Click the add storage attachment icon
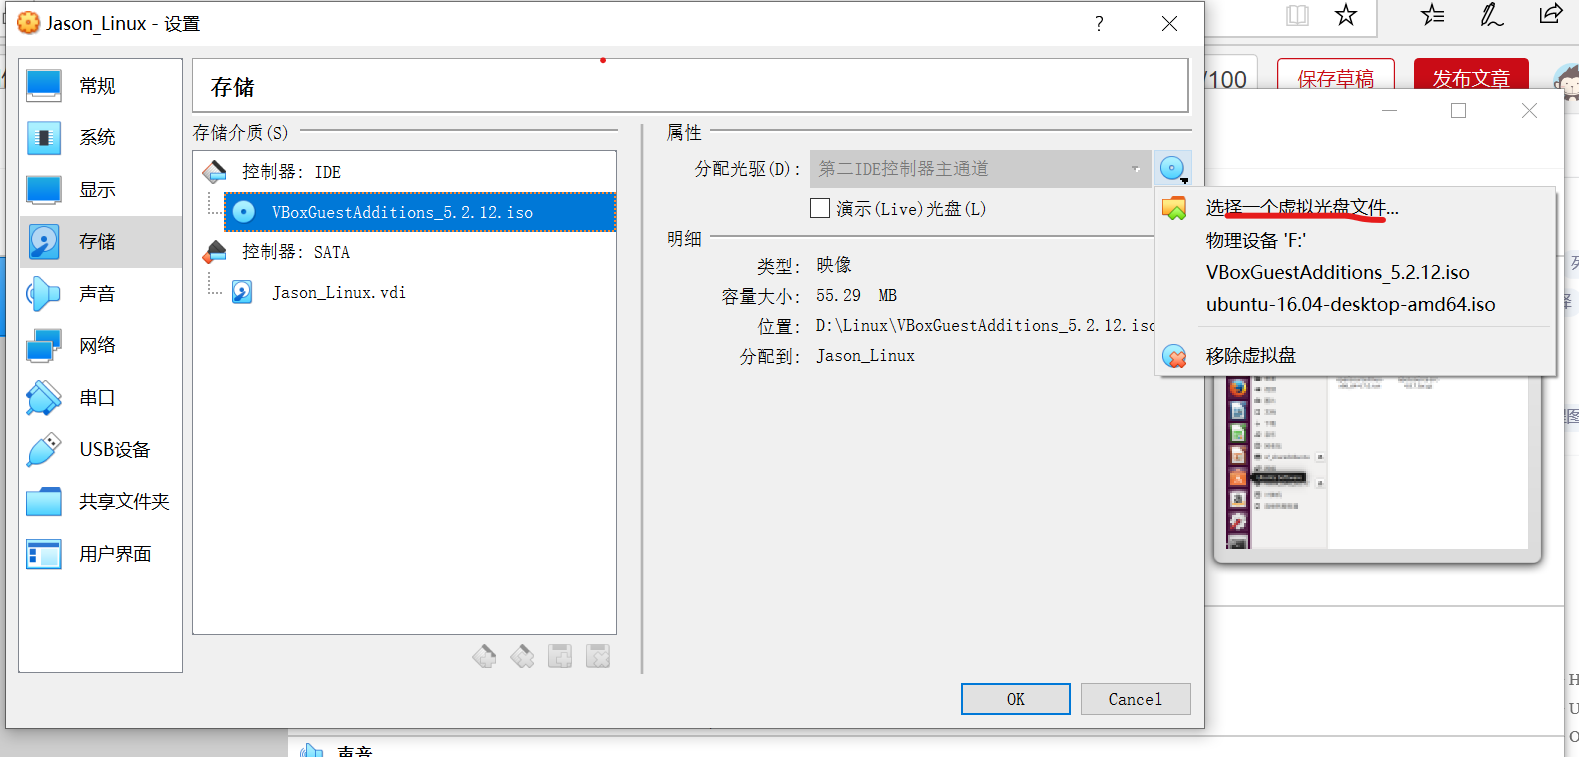 [x=560, y=657]
